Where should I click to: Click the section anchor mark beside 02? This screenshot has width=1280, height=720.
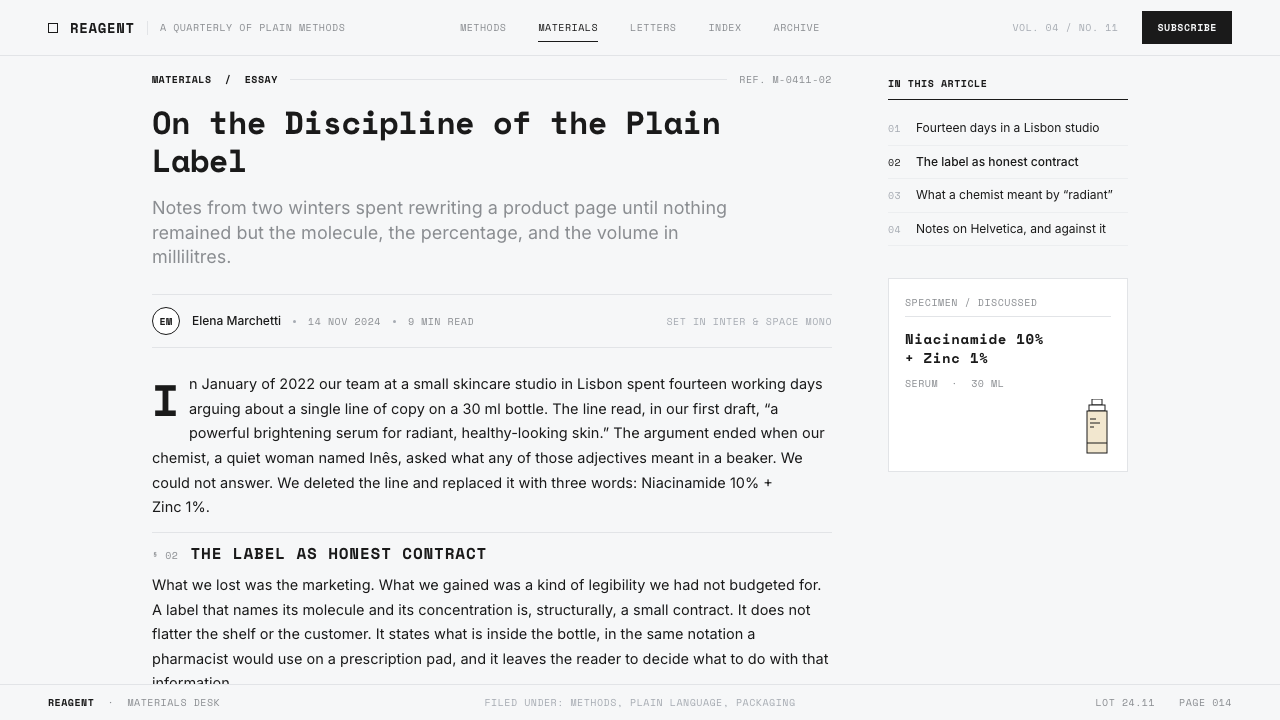(155, 555)
